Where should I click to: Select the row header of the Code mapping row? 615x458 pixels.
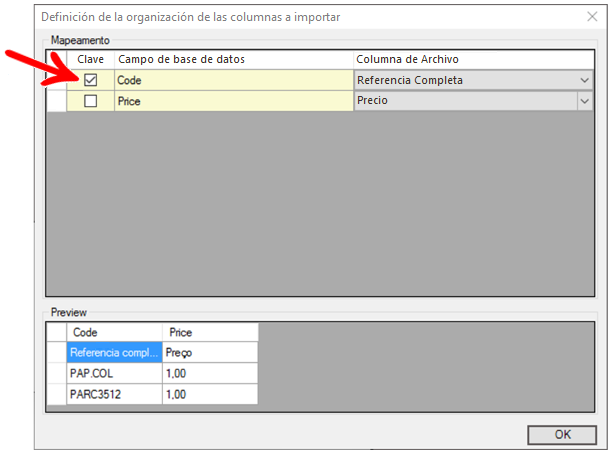point(56,80)
